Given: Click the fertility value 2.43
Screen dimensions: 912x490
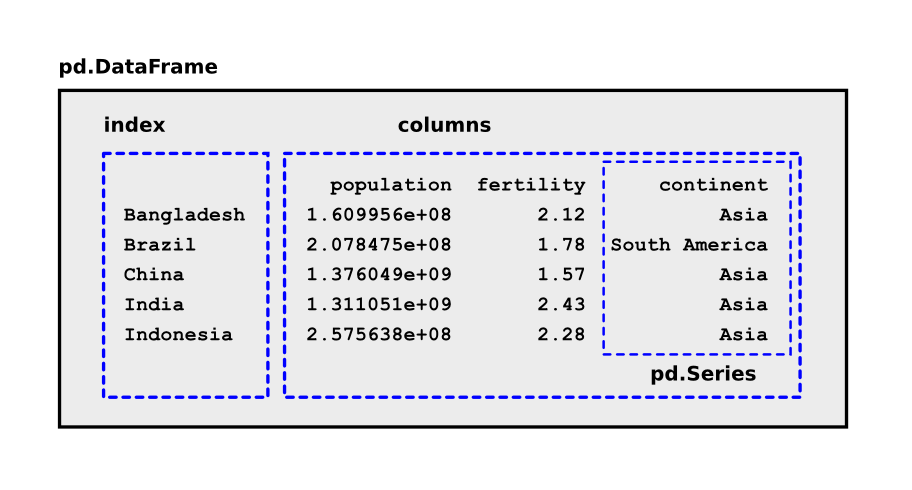Looking at the screenshot, I should (x=561, y=305).
